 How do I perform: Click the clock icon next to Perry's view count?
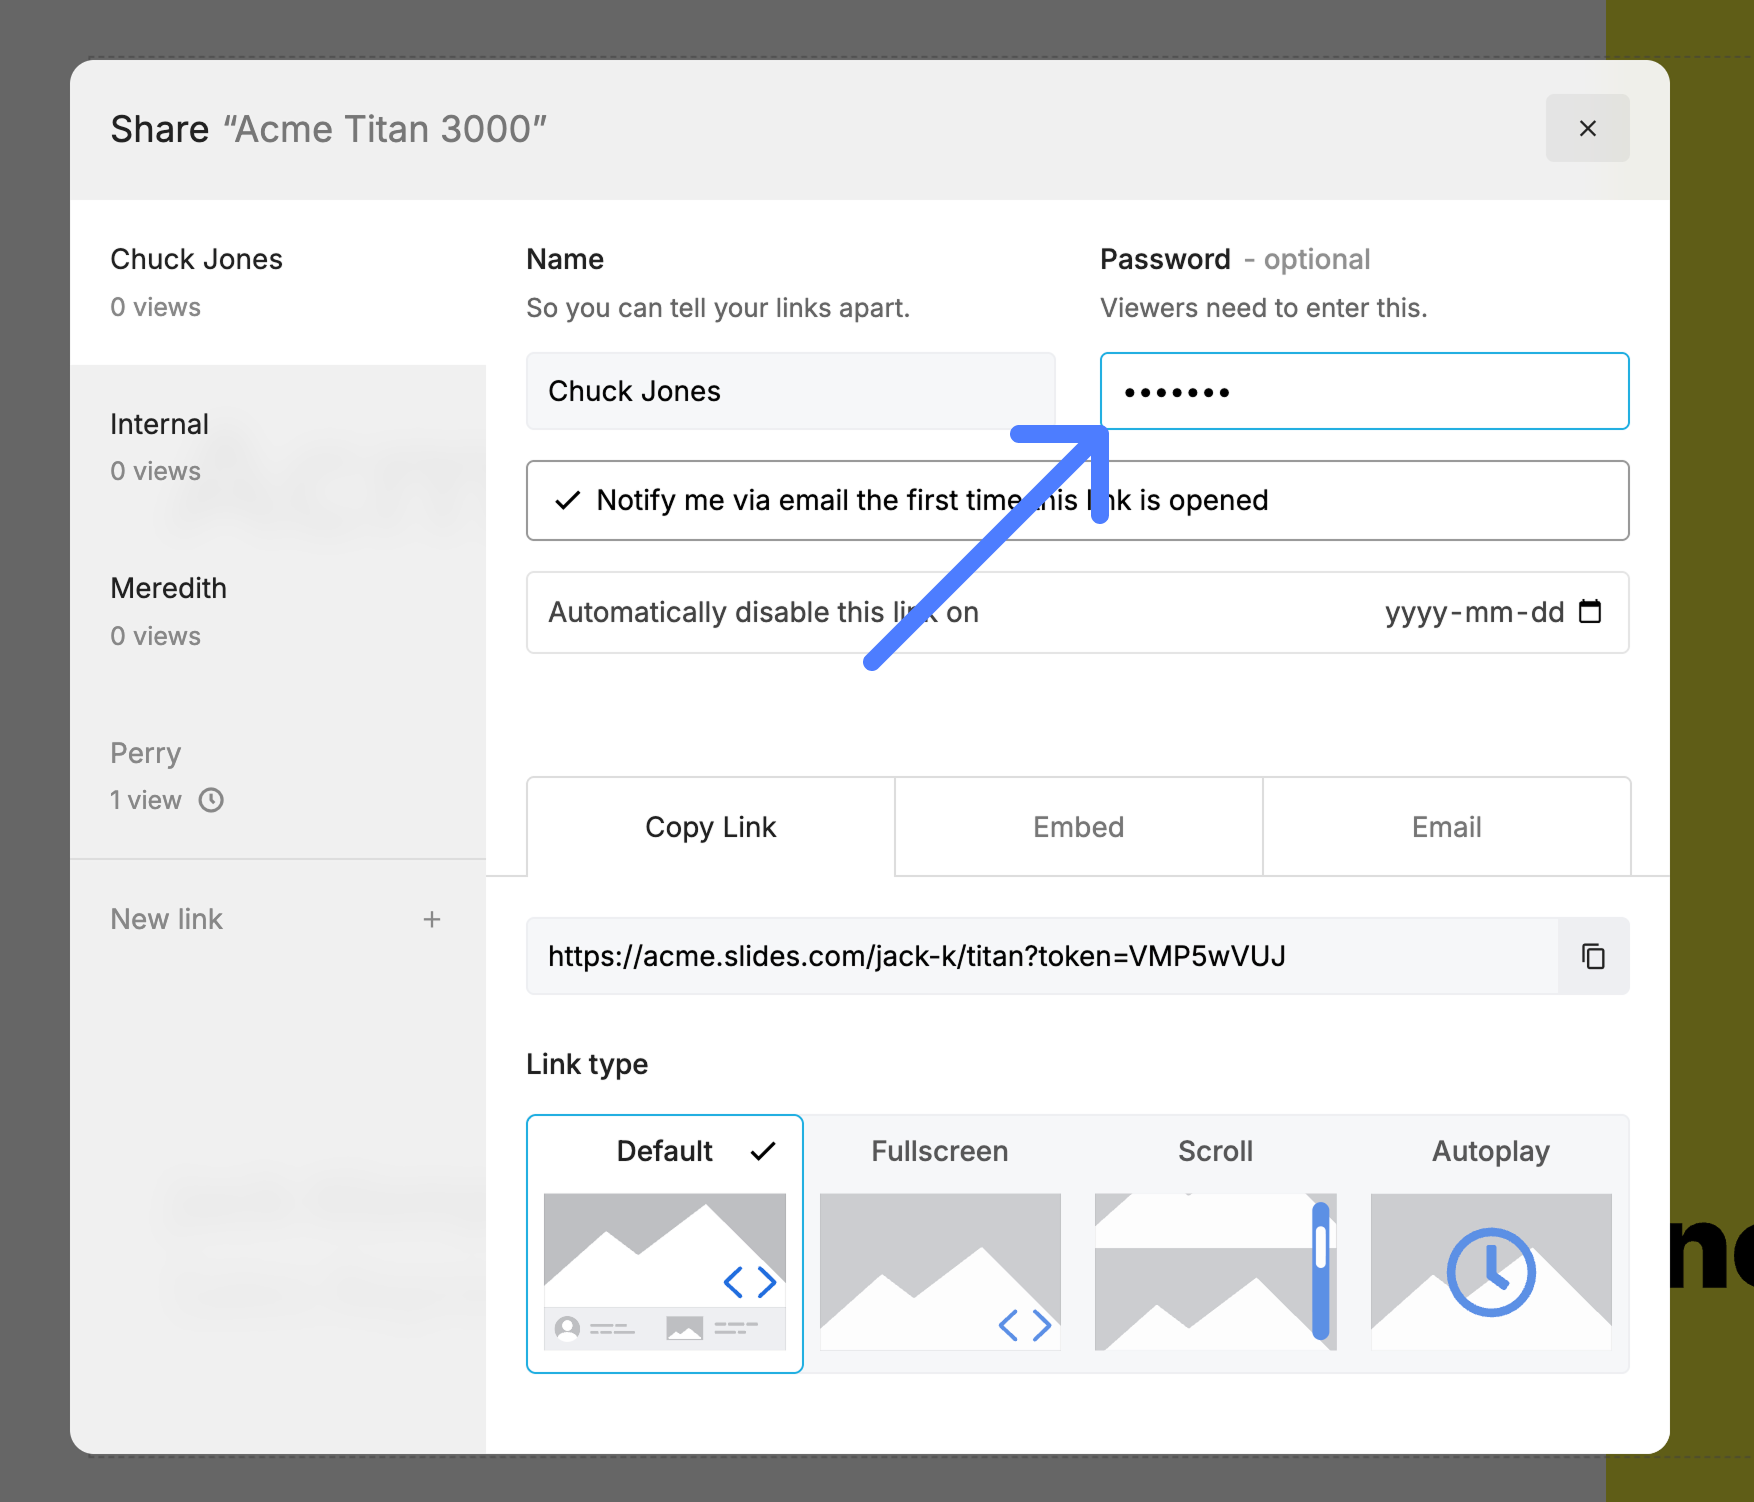(211, 800)
